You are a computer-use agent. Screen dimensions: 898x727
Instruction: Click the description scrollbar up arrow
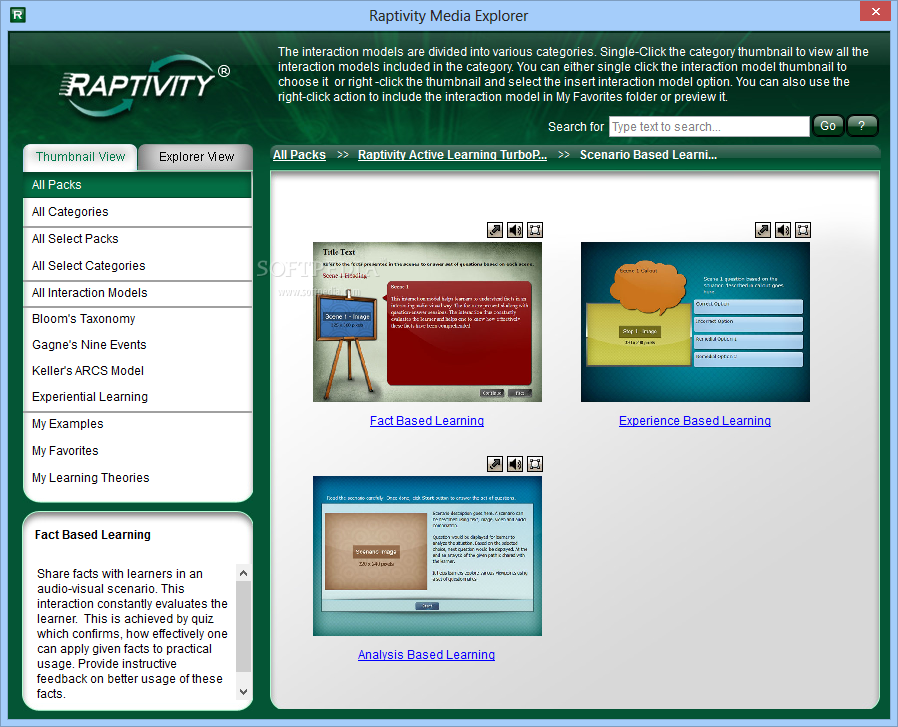point(243,573)
